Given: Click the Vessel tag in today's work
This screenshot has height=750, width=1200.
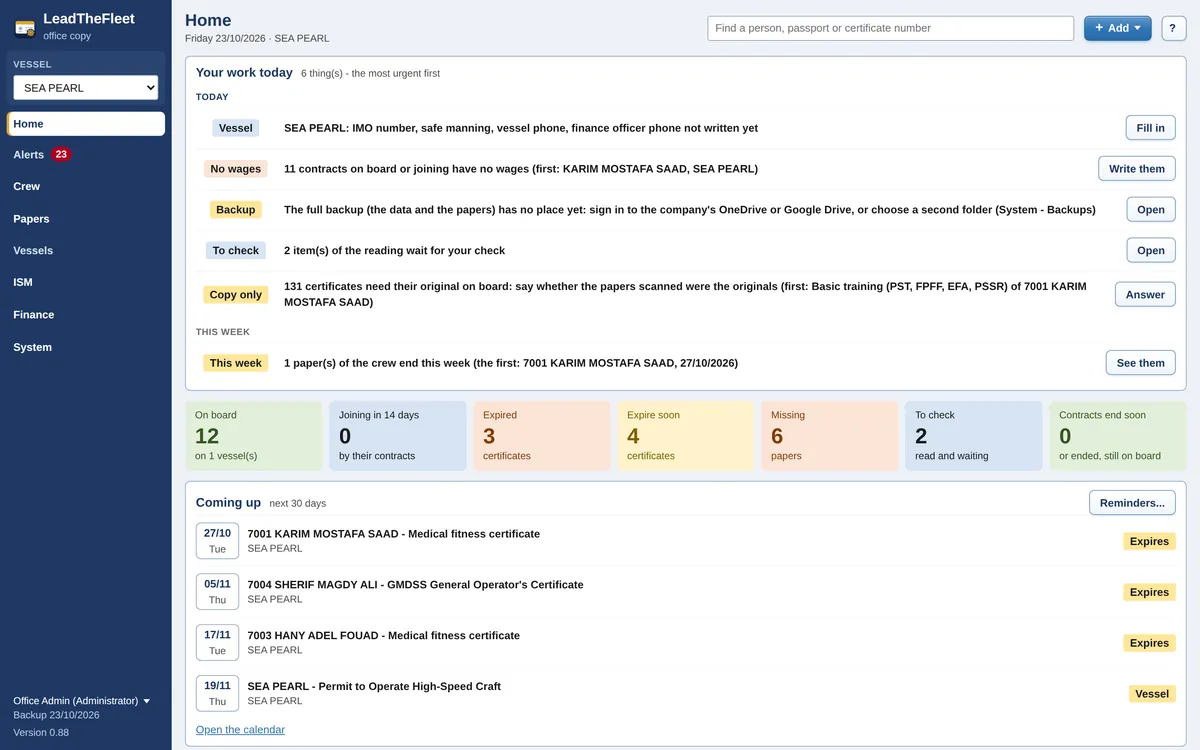Looking at the screenshot, I should tap(236, 128).
